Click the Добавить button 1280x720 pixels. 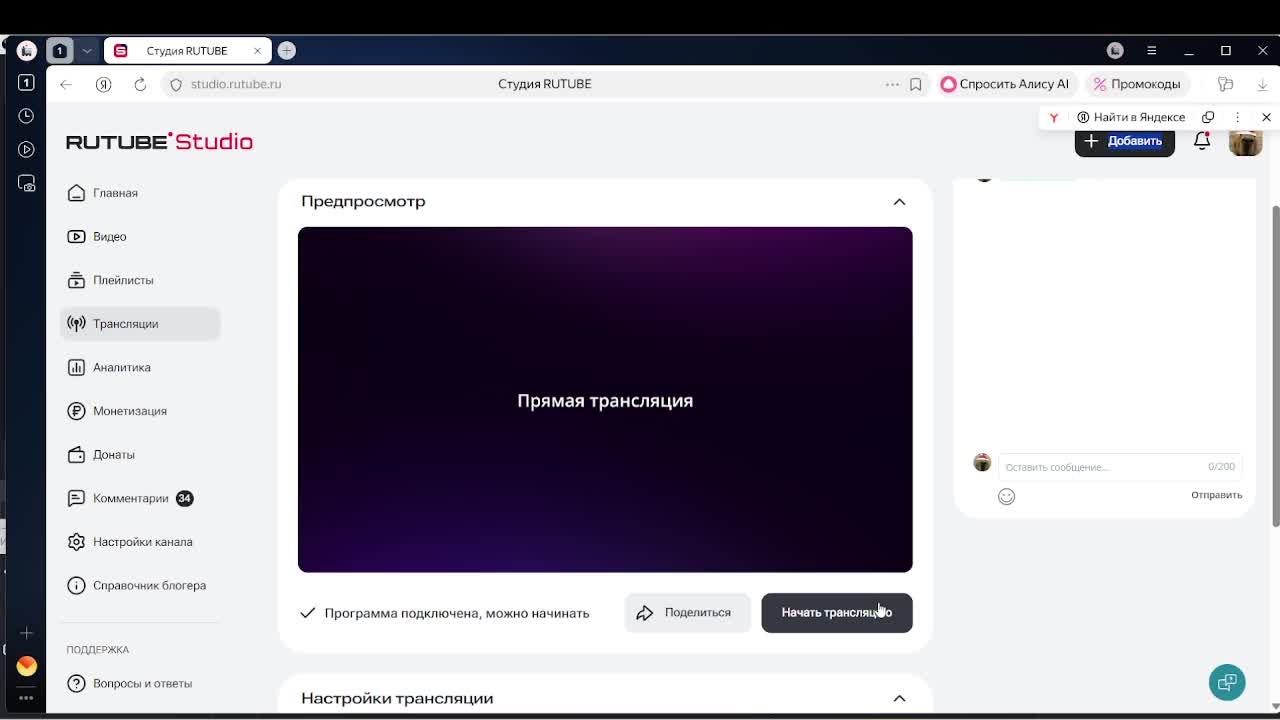(1124, 141)
